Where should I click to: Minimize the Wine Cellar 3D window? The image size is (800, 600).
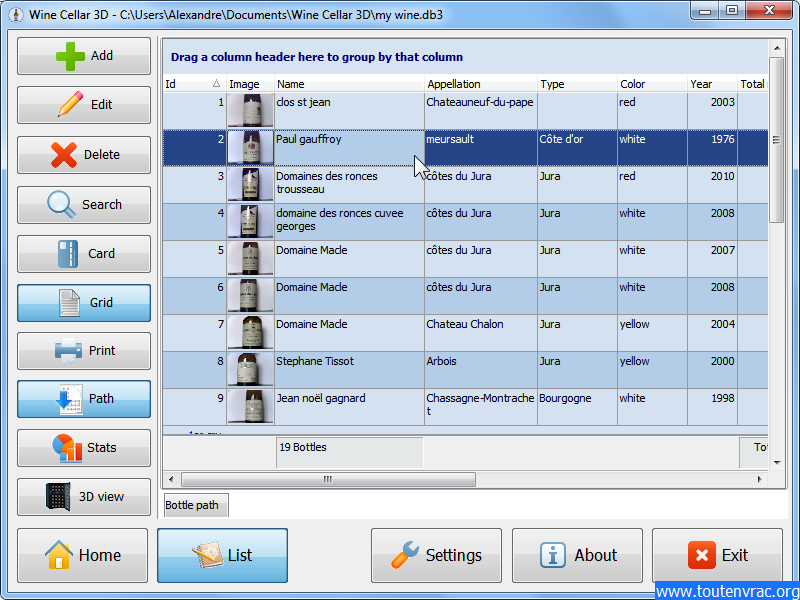[706, 11]
